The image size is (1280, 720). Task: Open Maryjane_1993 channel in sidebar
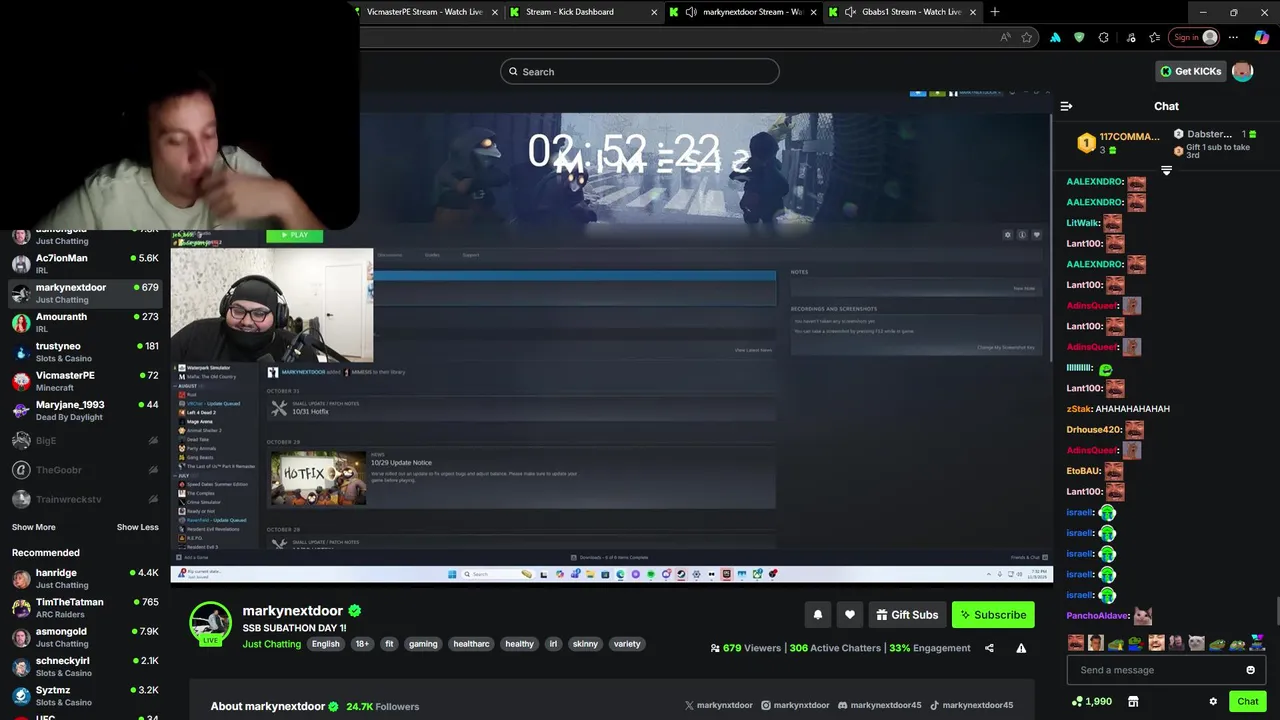click(x=85, y=410)
